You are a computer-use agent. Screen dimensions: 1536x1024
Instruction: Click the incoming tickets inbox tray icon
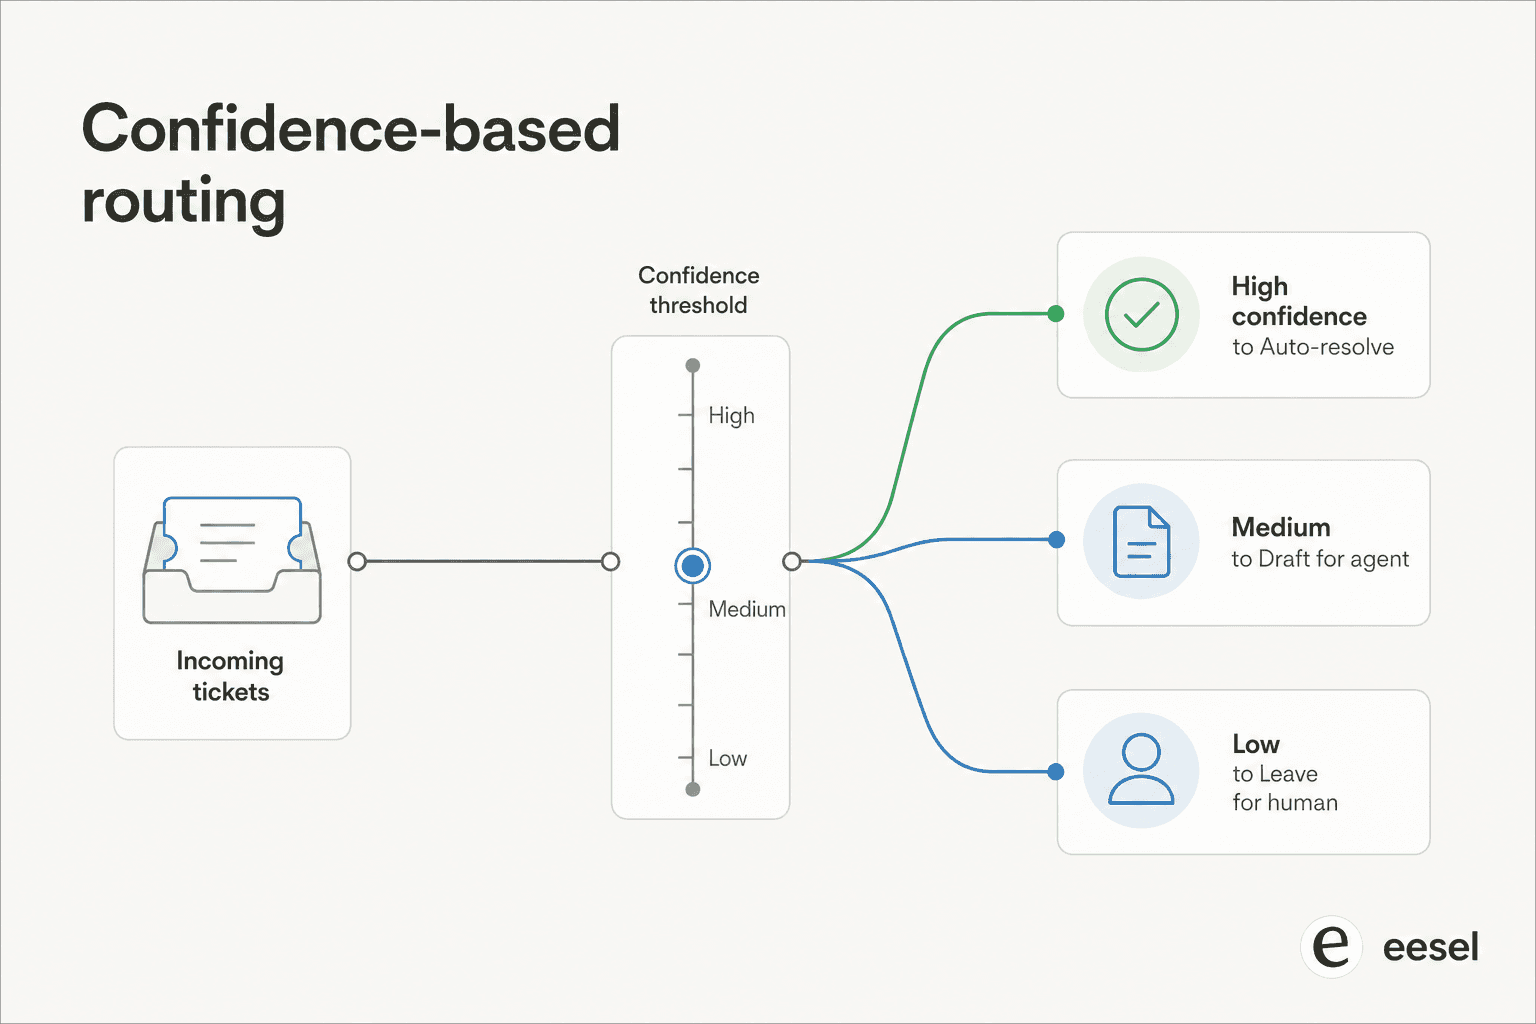[232, 560]
